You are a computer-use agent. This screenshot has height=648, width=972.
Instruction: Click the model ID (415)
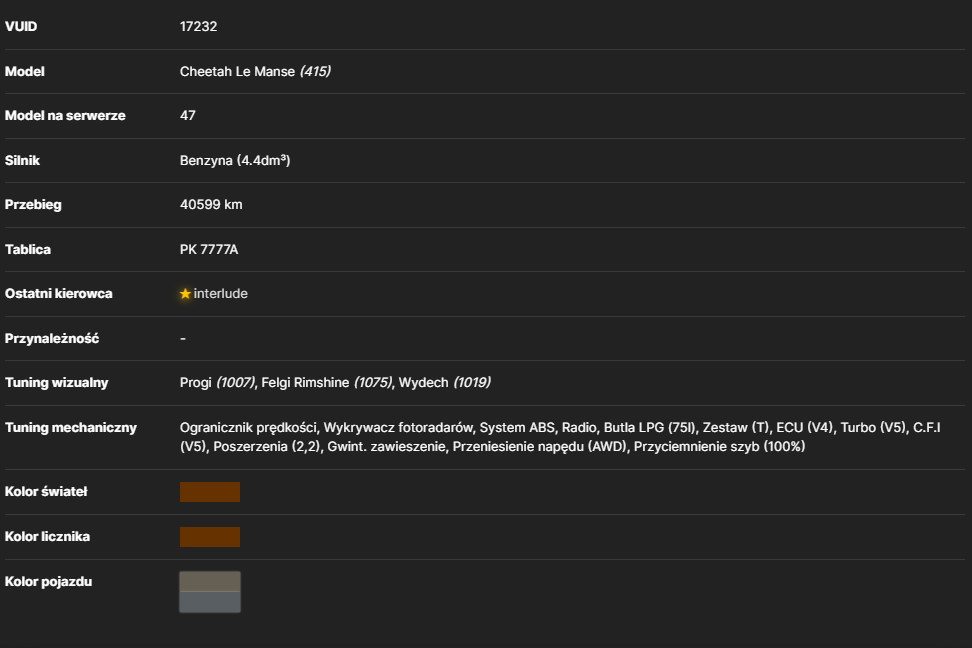click(x=316, y=71)
